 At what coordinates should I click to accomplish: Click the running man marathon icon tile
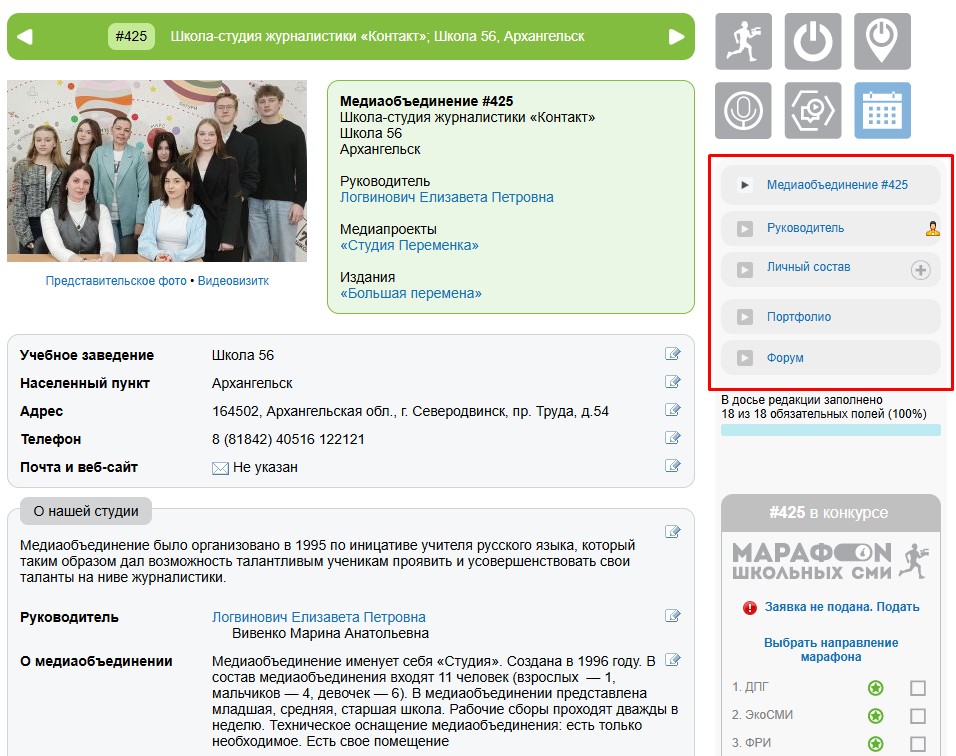(x=743, y=41)
